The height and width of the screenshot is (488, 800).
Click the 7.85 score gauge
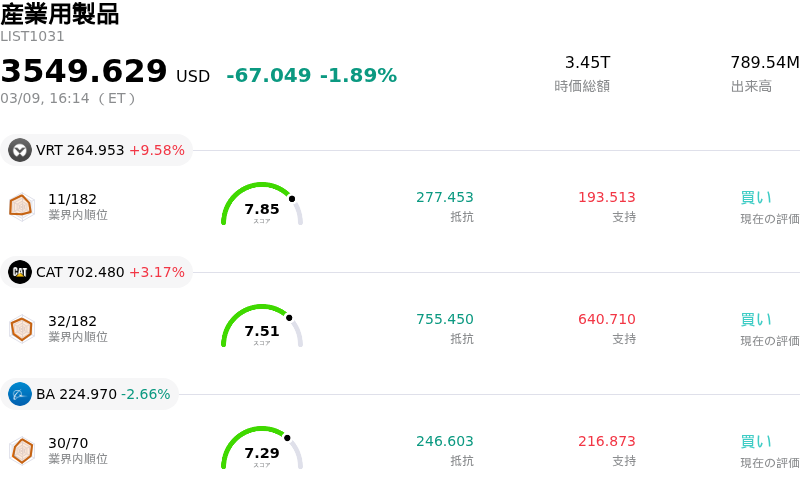[262, 205]
